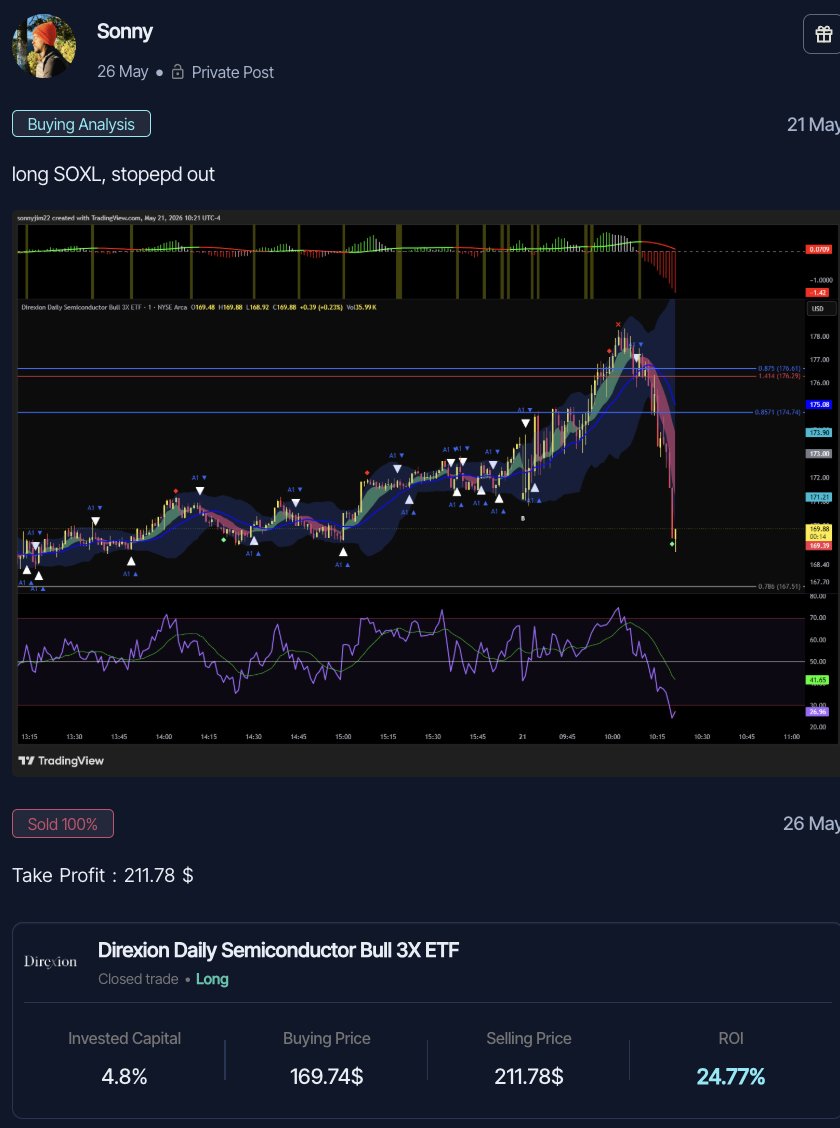The width and height of the screenshot is (840, 1128).
Task: Open the TradingView logo under the chart
Action: click(61, 760)
